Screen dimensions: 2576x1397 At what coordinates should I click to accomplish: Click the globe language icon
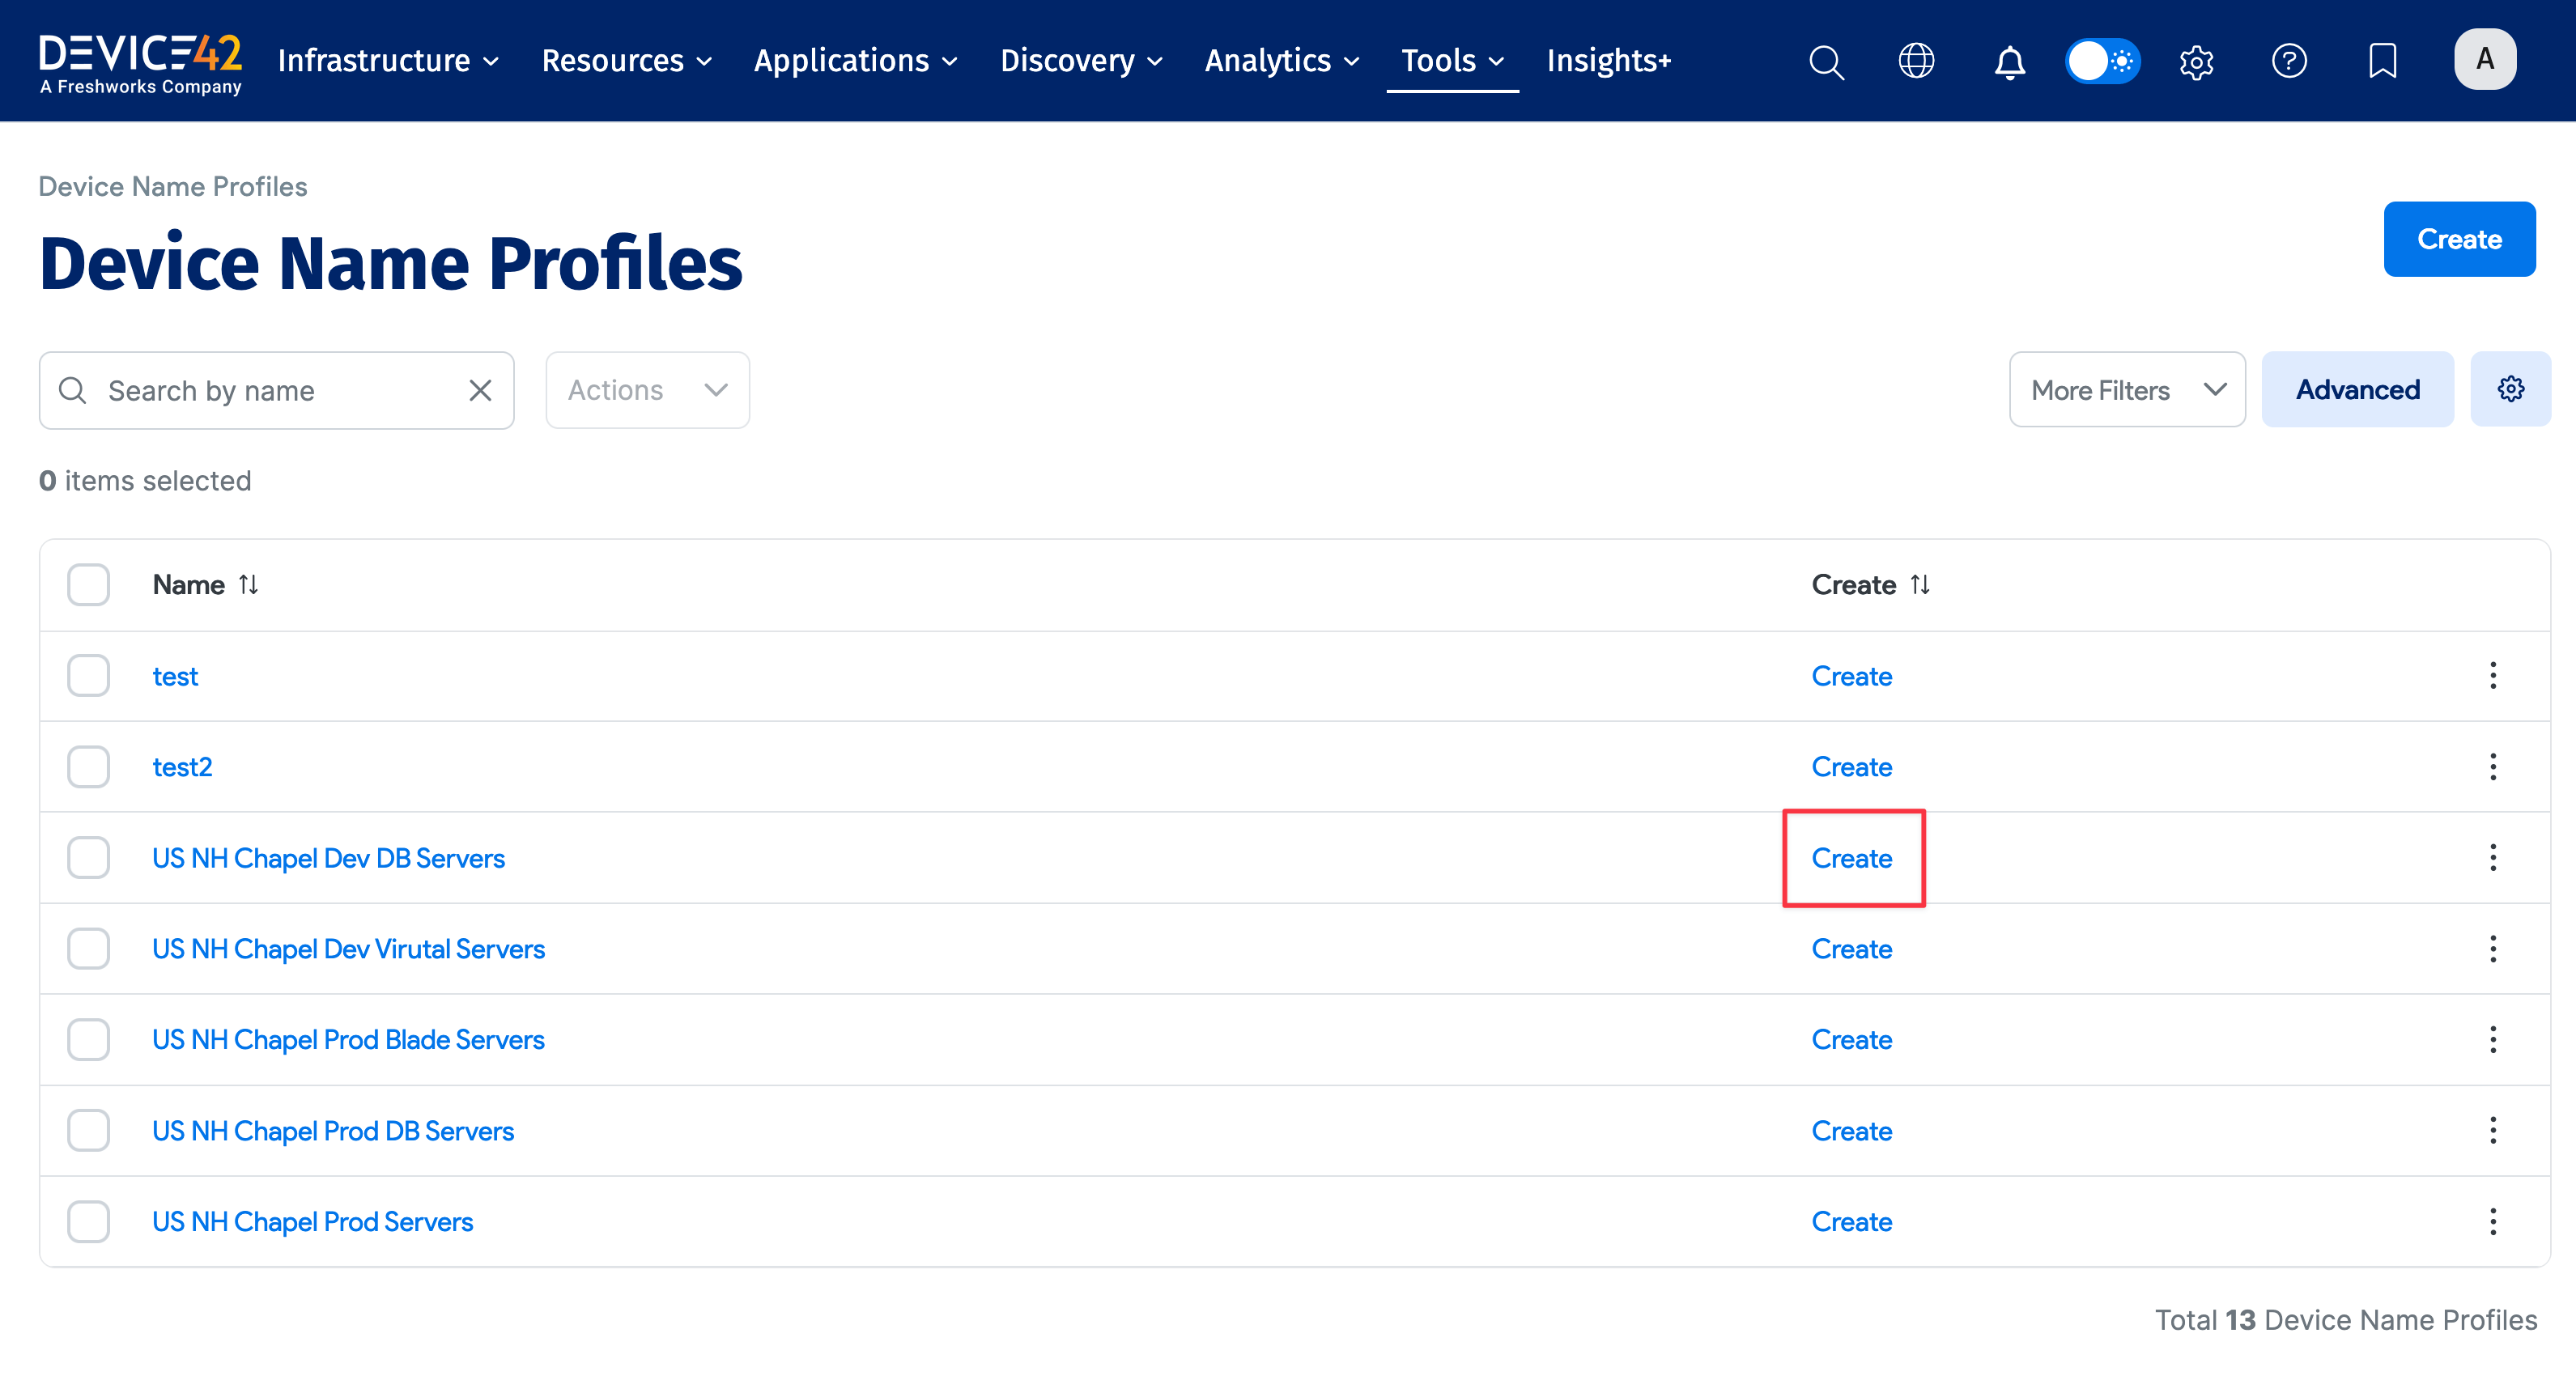pyautogui.click(x=1917, y=61)
